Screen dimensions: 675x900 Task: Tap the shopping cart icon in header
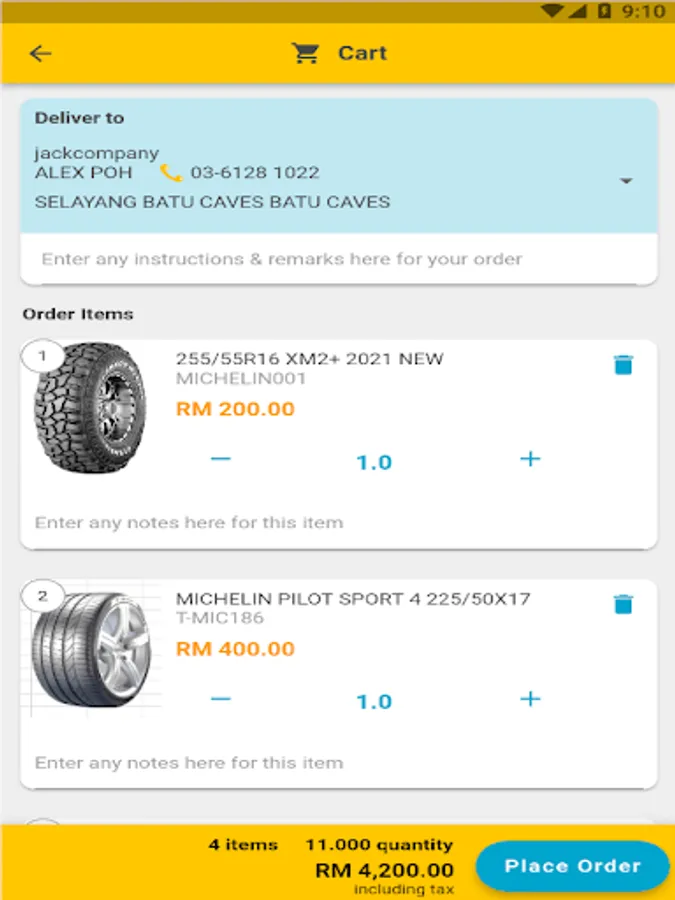click(305, 53)
